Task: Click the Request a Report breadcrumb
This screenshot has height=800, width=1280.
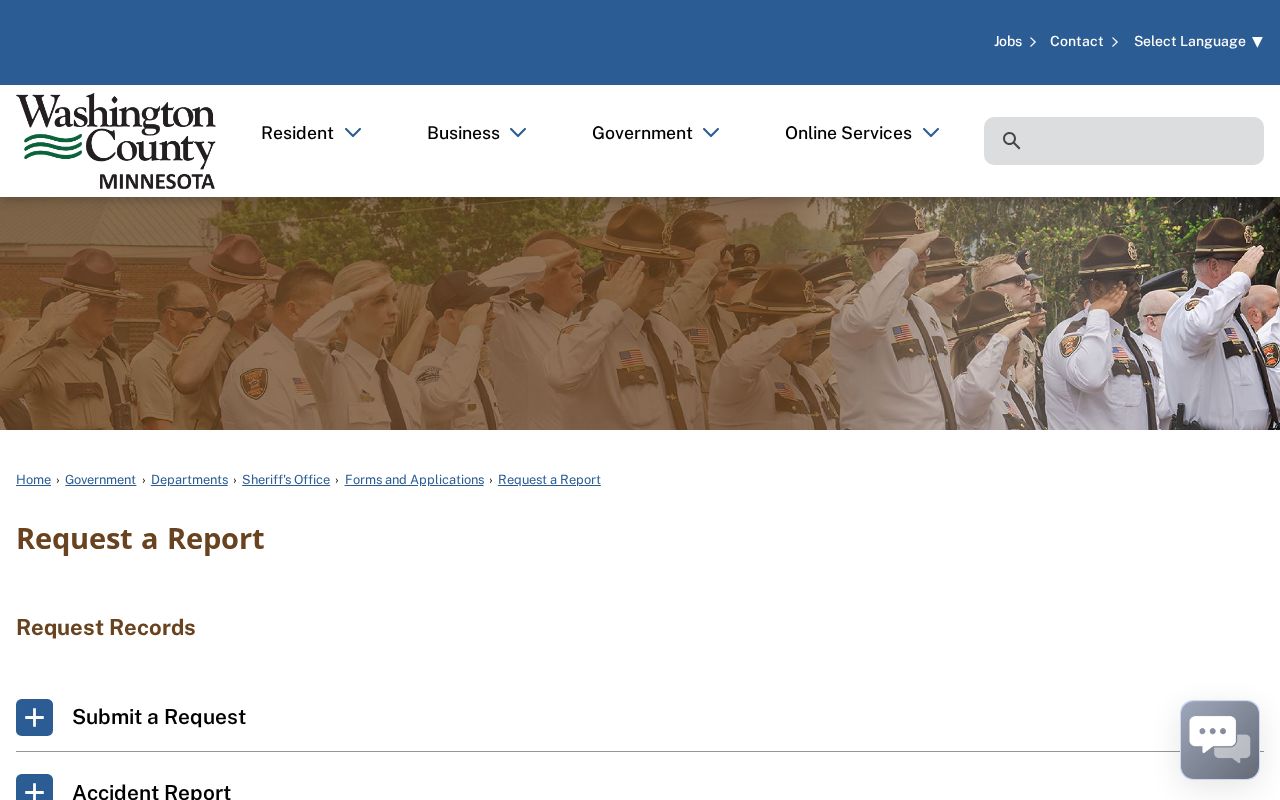Action: pyautogui.click(x=549, y=480)
